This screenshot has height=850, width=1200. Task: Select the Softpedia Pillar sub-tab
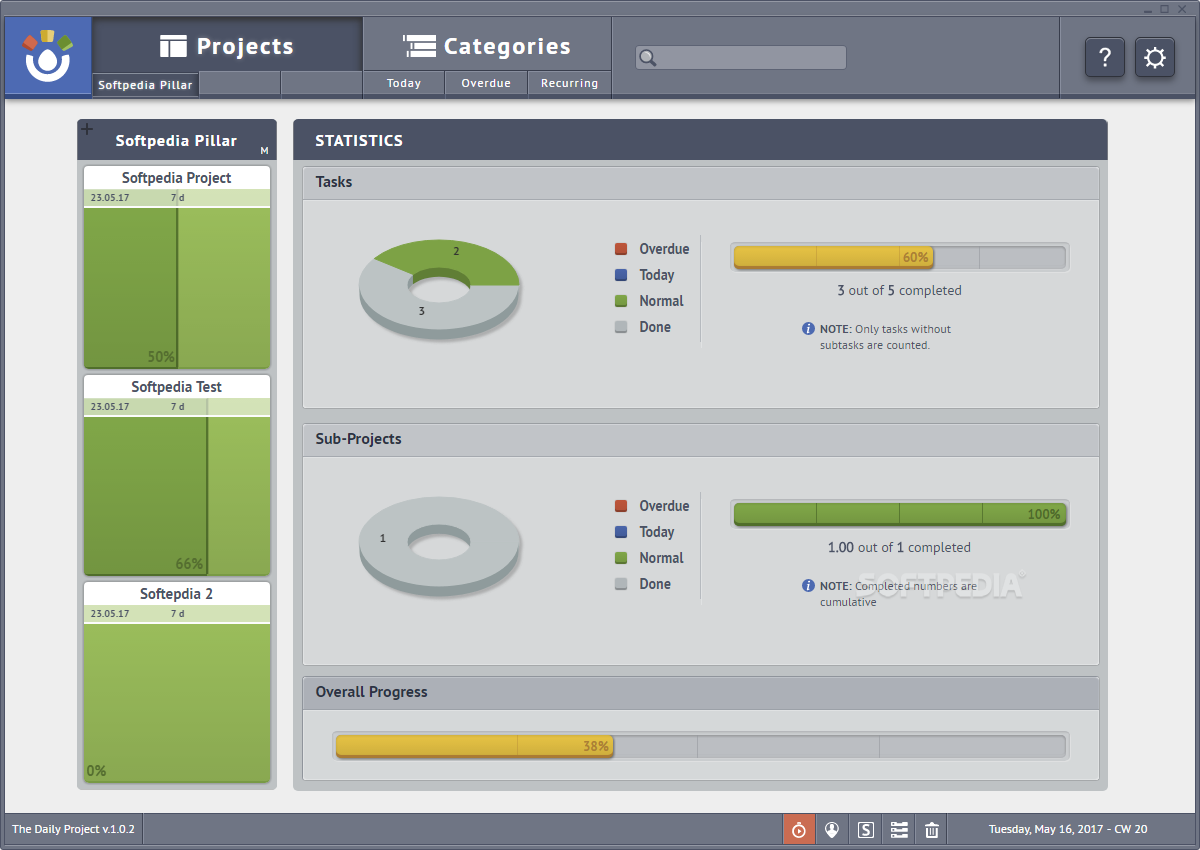(x=145, y=85)
